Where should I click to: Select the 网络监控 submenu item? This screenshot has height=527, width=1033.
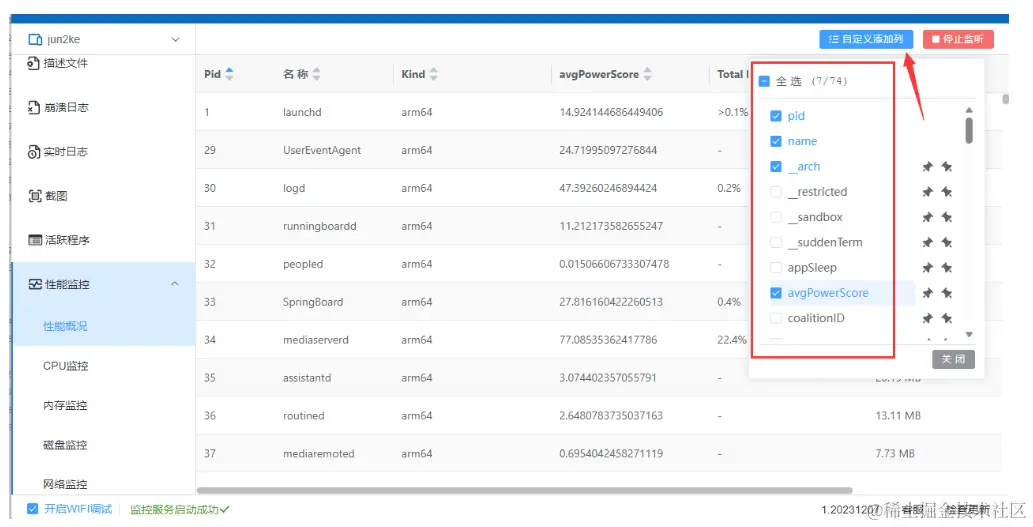click(x=65, y=484)
